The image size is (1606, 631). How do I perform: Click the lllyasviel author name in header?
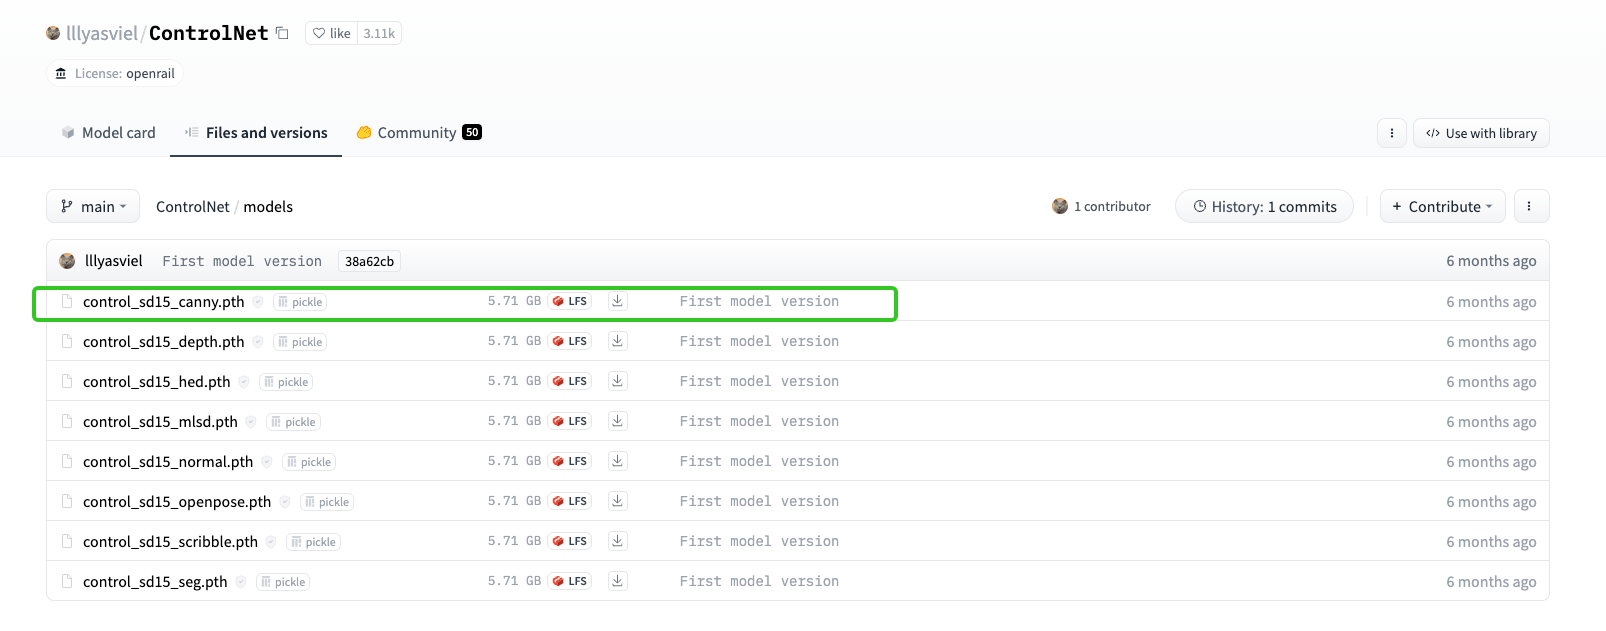pyautogui.click(x=101, y=33)
